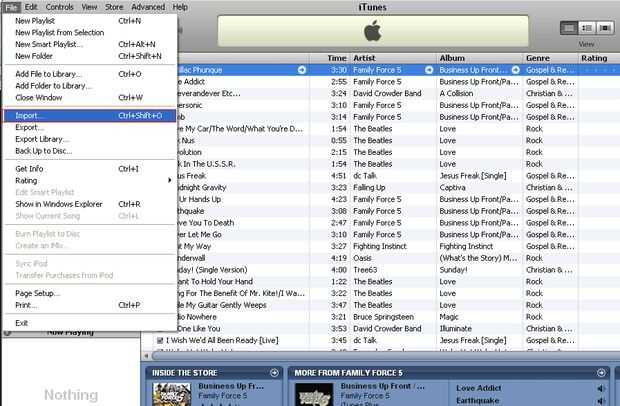Click the 4:51 time cell
Screen dimensions: 620x406
coord(339,176)
